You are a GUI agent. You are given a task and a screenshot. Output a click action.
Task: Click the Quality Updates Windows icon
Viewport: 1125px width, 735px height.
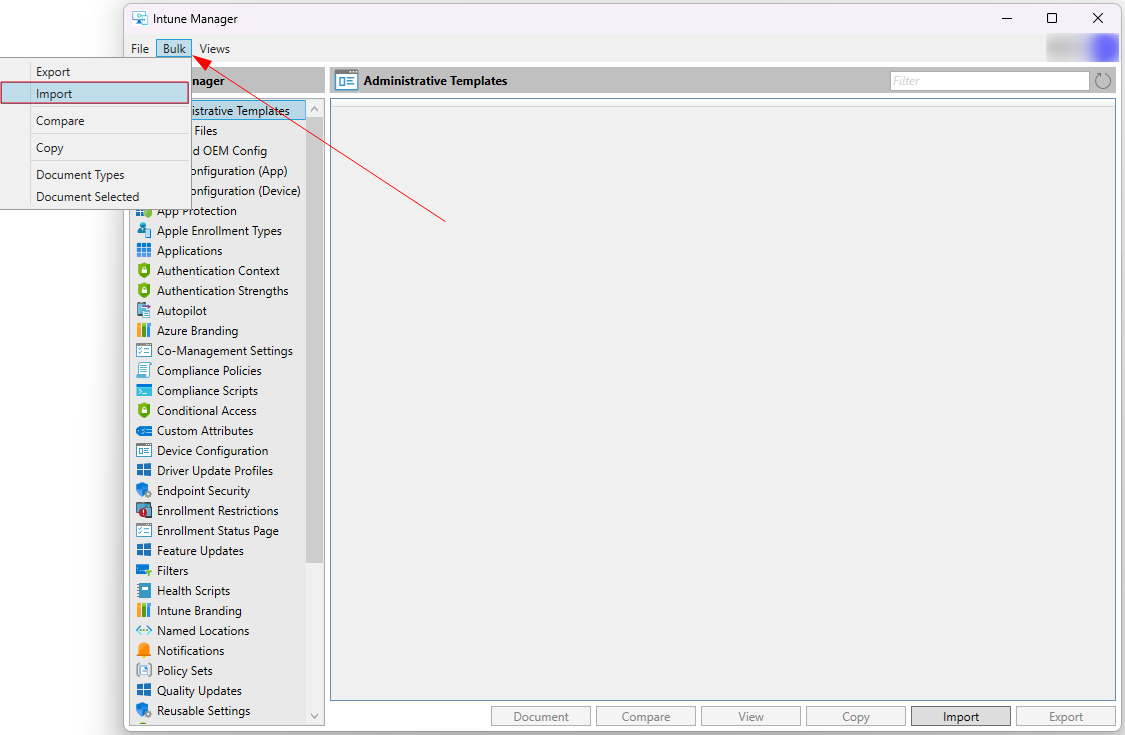(143, 690)
